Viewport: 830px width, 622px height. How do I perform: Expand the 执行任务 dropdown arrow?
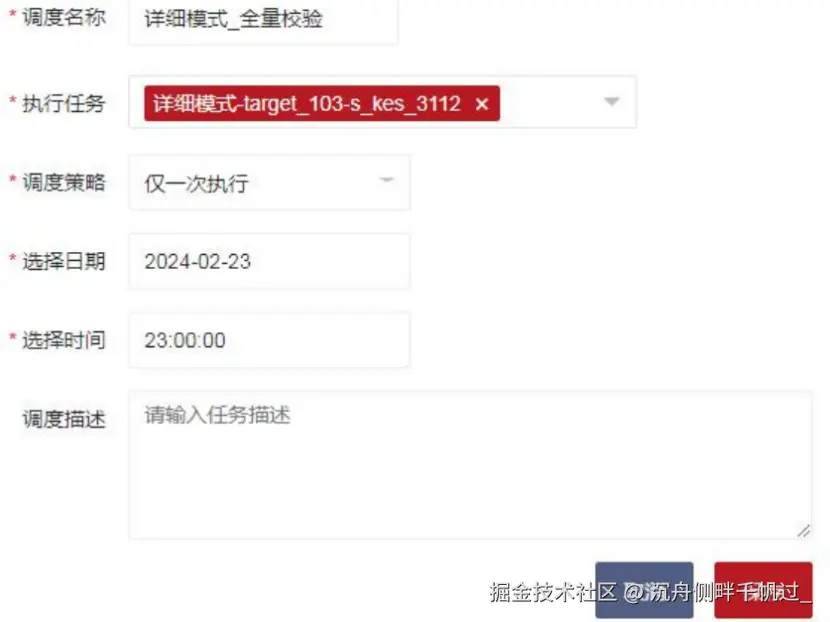pos(611,102)
